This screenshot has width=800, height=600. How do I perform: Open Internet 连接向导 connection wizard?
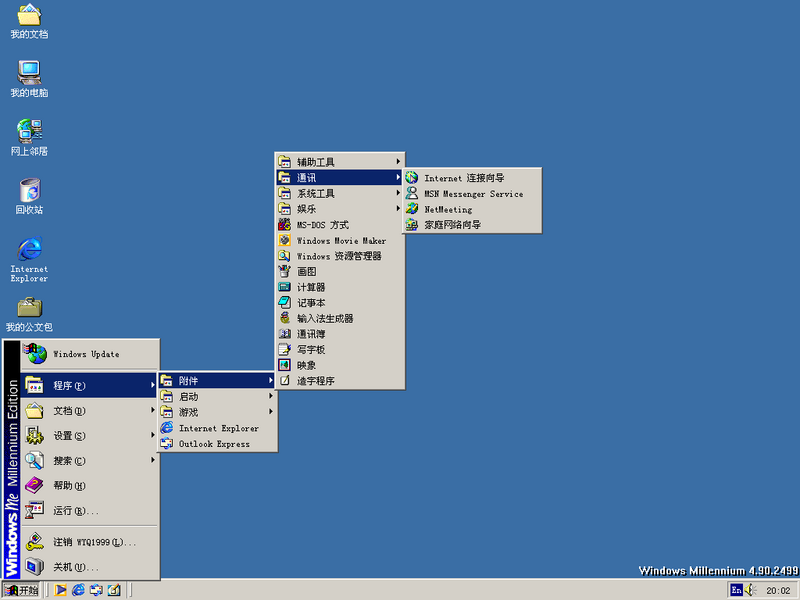[472, 178]
